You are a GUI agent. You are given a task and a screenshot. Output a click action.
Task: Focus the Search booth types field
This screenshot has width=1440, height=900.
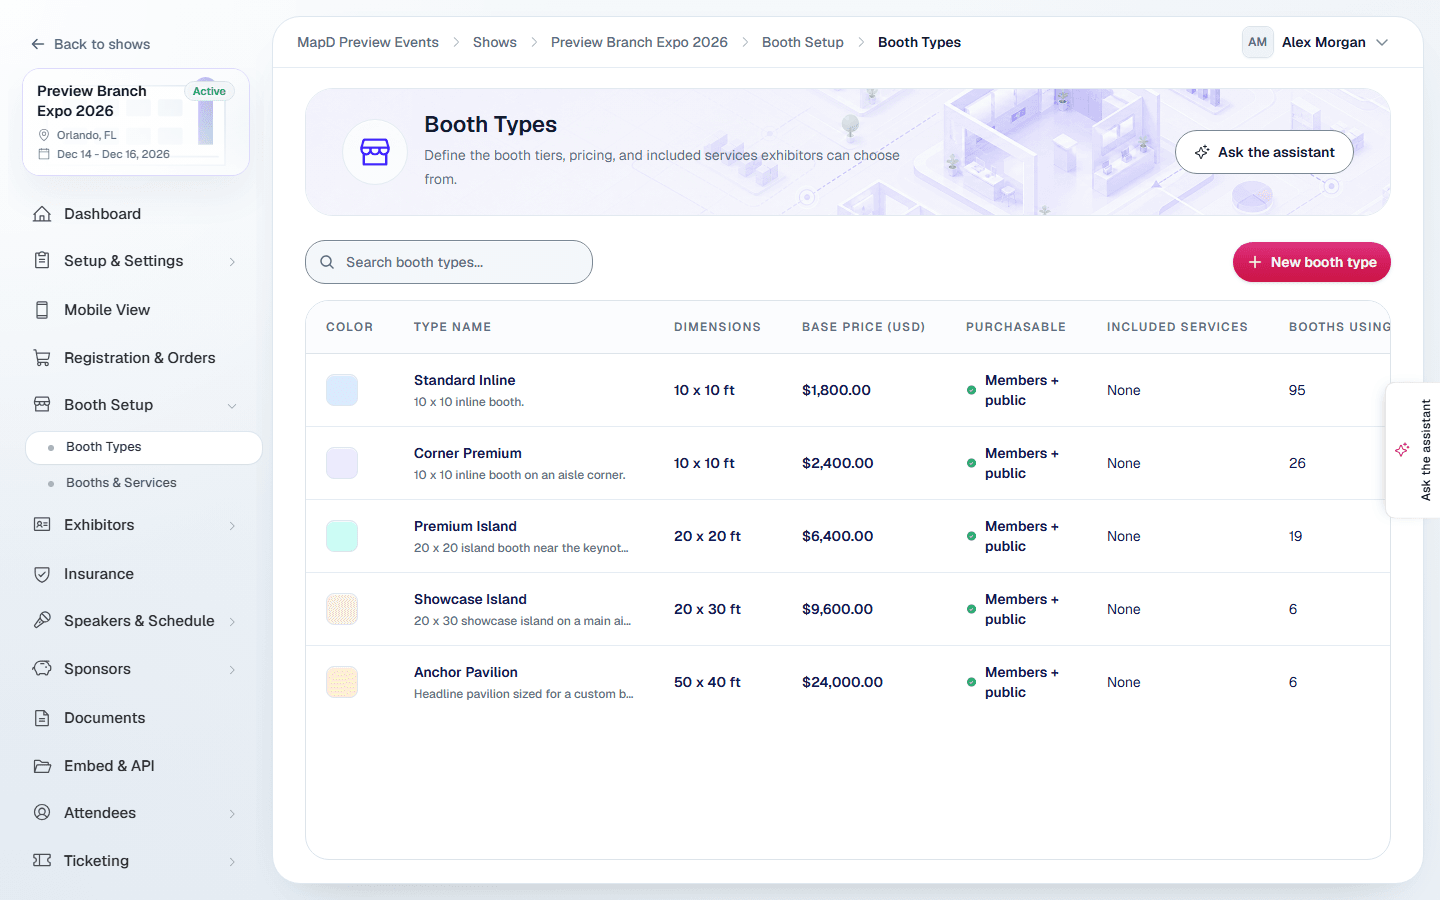(449, 262)
